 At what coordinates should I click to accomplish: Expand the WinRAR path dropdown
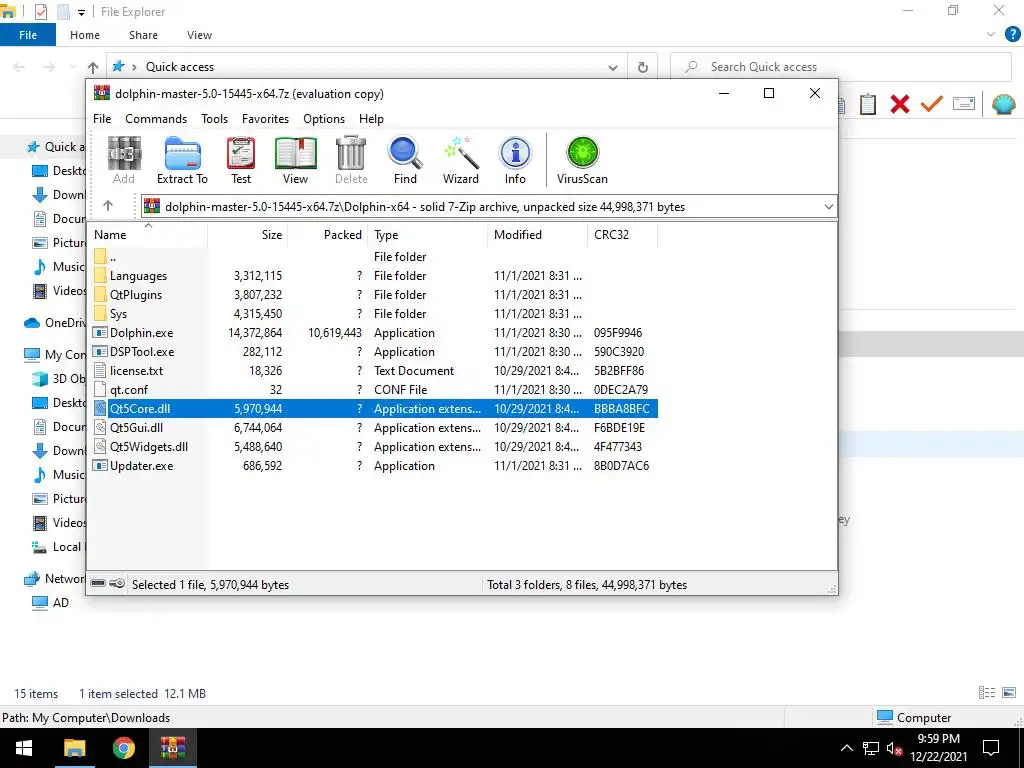point(828,207)
